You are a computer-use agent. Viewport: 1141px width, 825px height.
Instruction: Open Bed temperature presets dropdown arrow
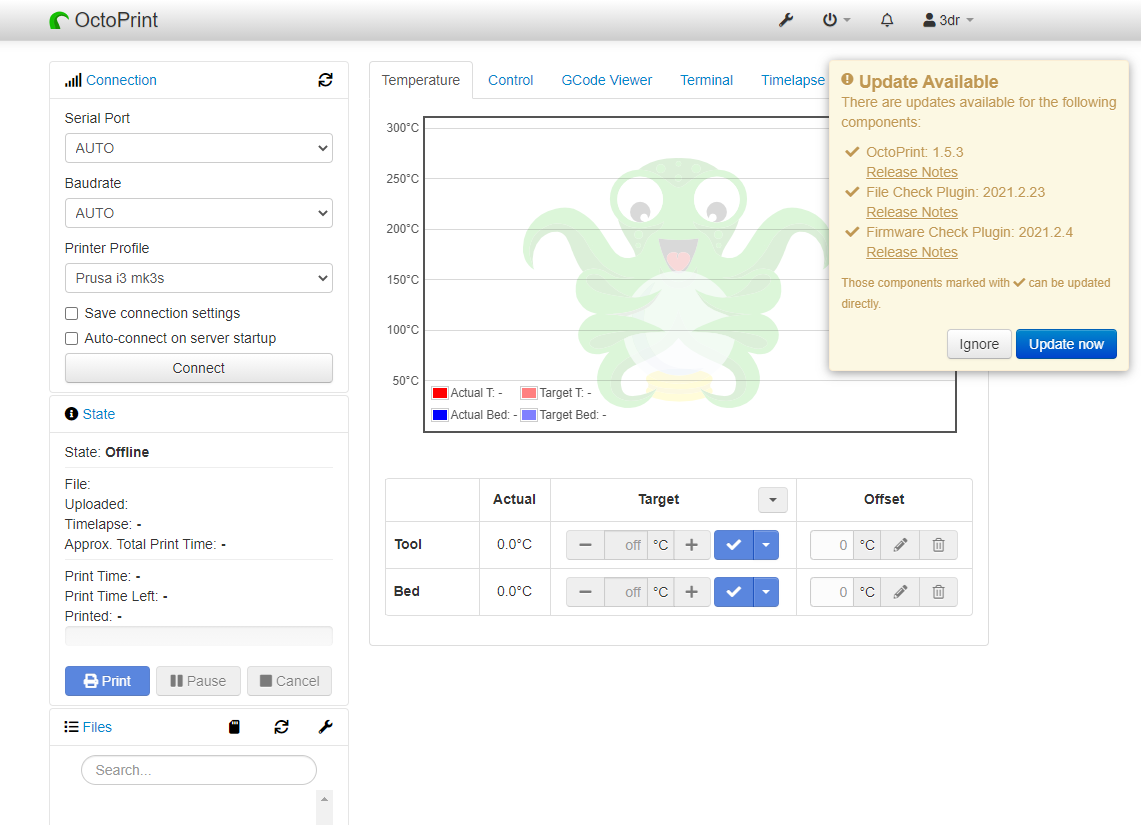[766, 592]
